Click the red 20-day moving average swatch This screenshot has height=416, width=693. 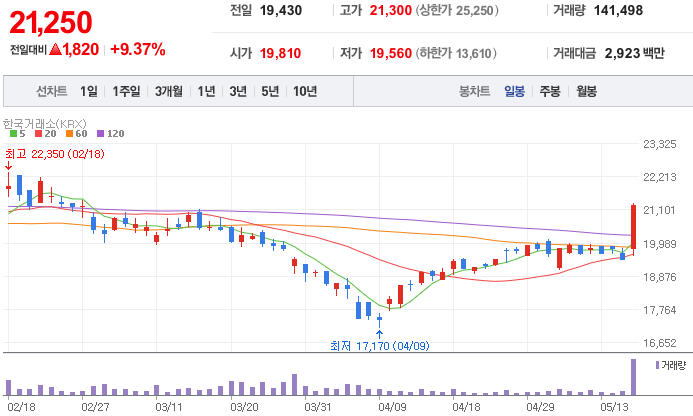38,134
